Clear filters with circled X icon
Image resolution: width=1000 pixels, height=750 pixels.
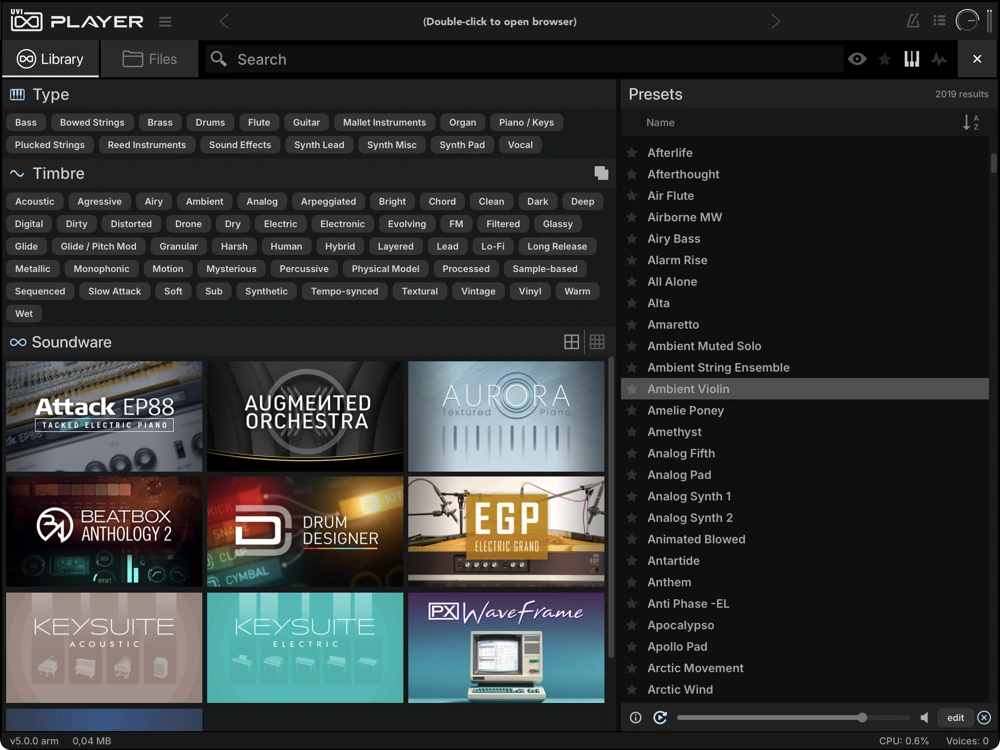[x=984, y=717]
